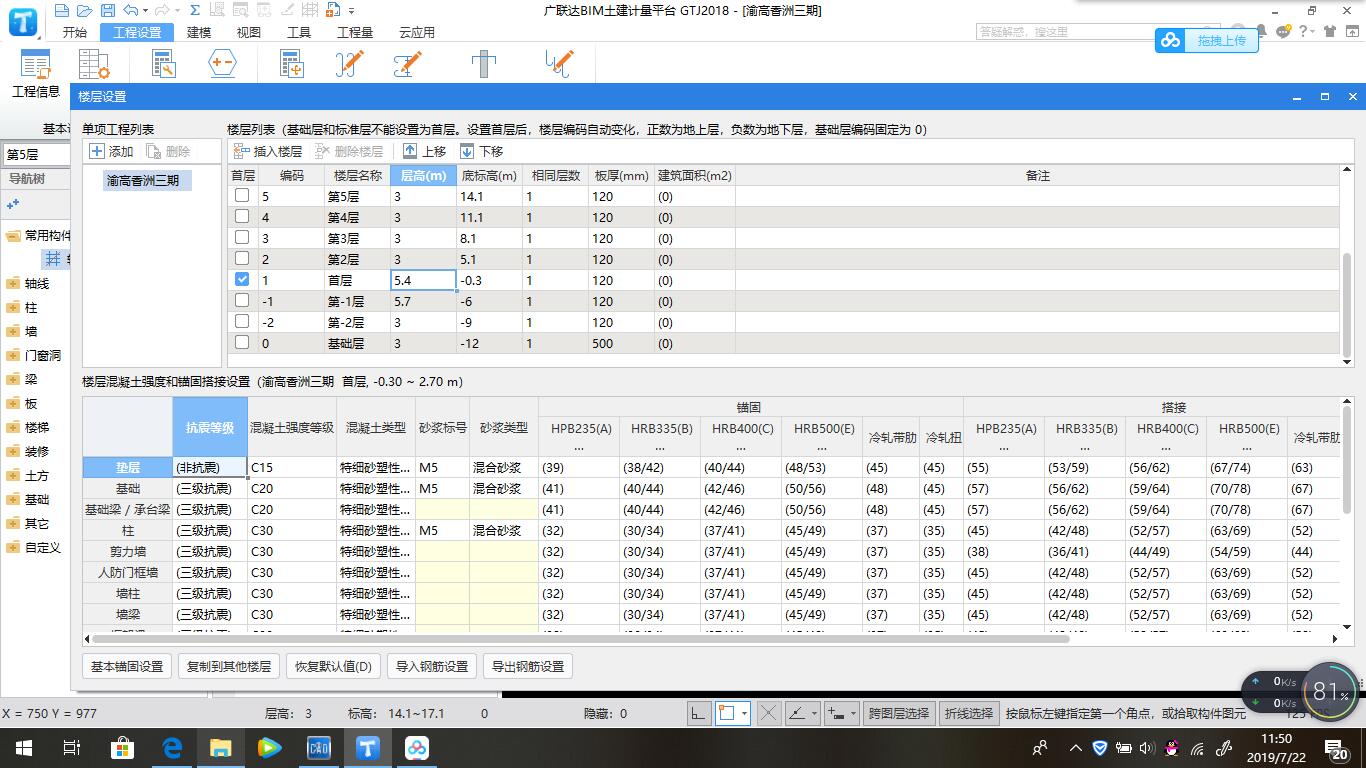Check the 首层 checkbox for 第-2层 row
1366x768 pixels.
(x=241, y=322)
